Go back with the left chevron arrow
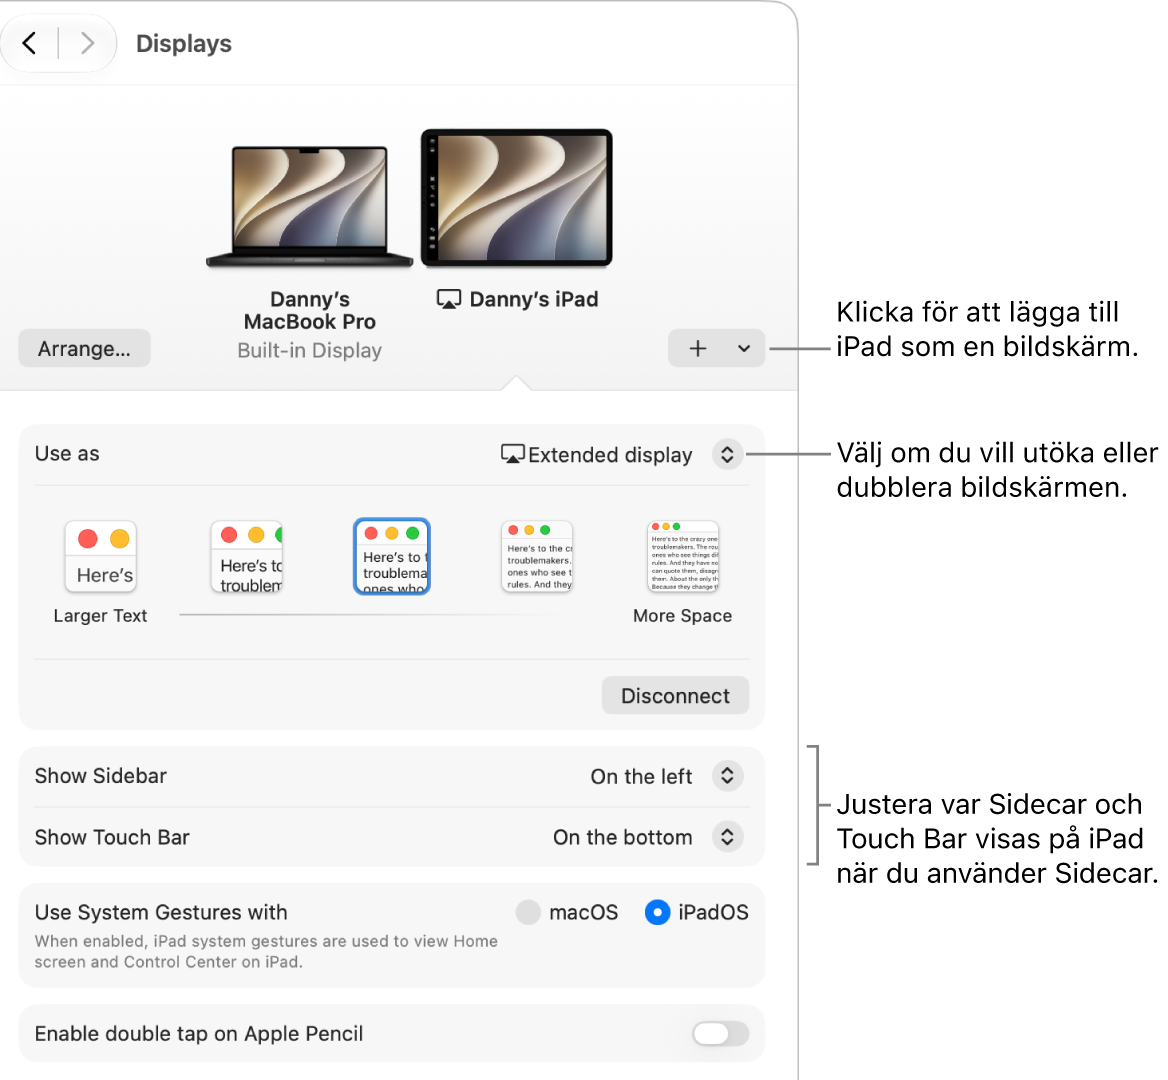The image size is (1168, 1080). [x=30, y=43]
